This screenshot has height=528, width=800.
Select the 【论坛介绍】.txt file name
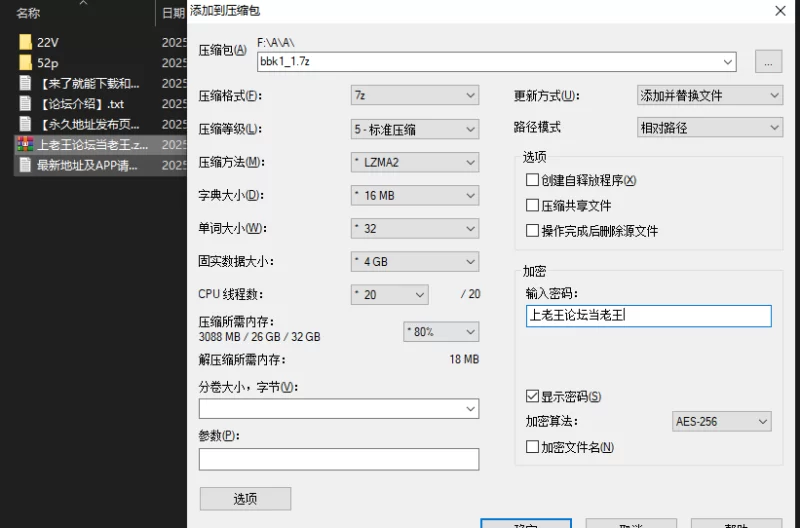[81, 104]
